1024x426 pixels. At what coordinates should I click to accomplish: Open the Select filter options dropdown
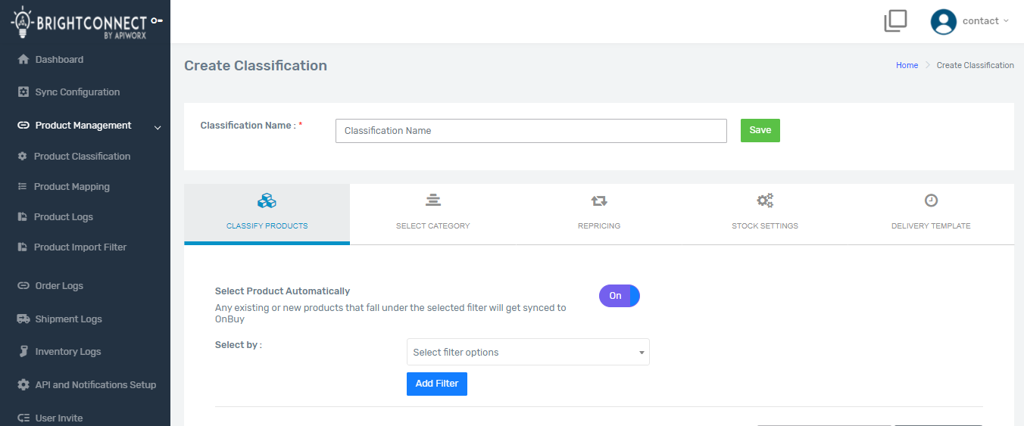(528, 352)
